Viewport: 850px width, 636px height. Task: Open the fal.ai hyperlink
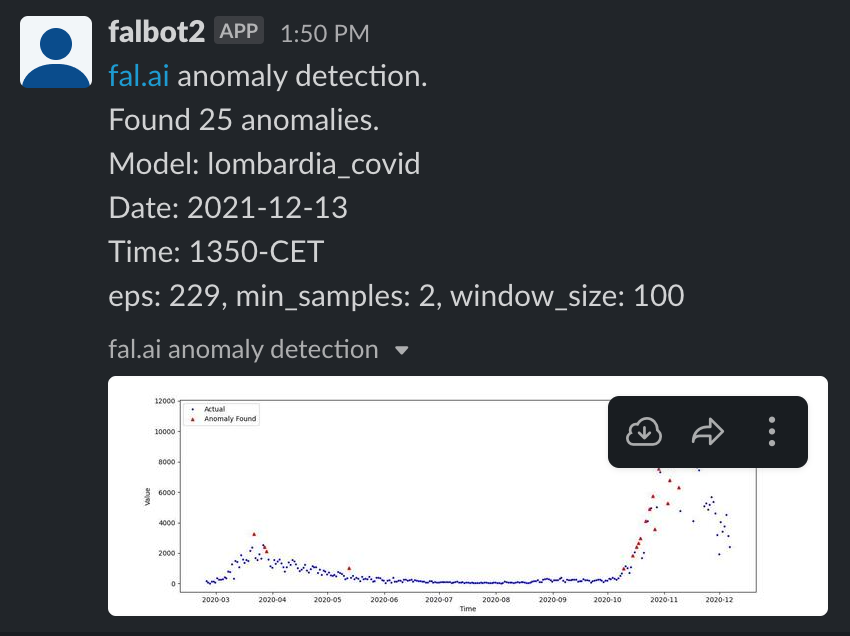tap(139, 75)
